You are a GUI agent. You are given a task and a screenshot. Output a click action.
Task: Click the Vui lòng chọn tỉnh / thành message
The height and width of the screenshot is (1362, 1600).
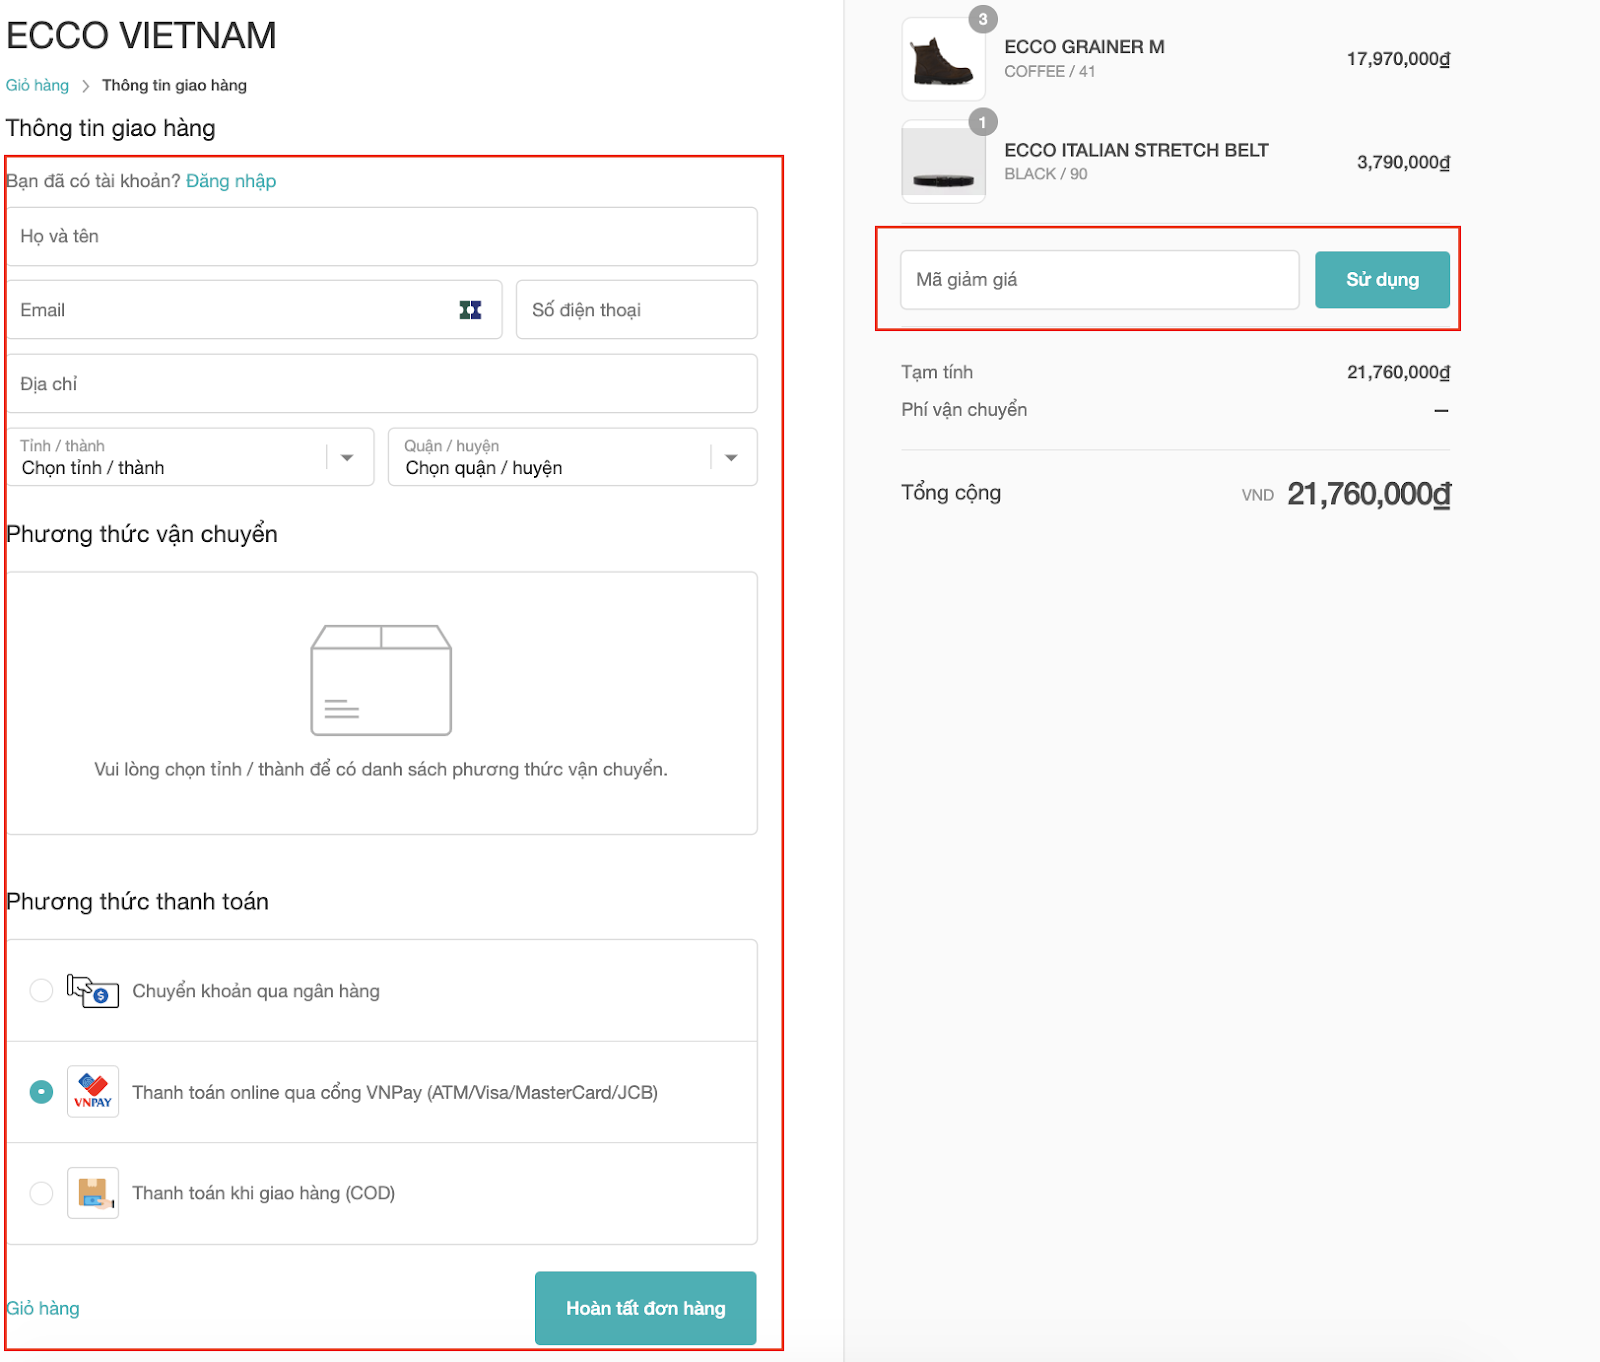pyautogui.click(x=381, y=769)
